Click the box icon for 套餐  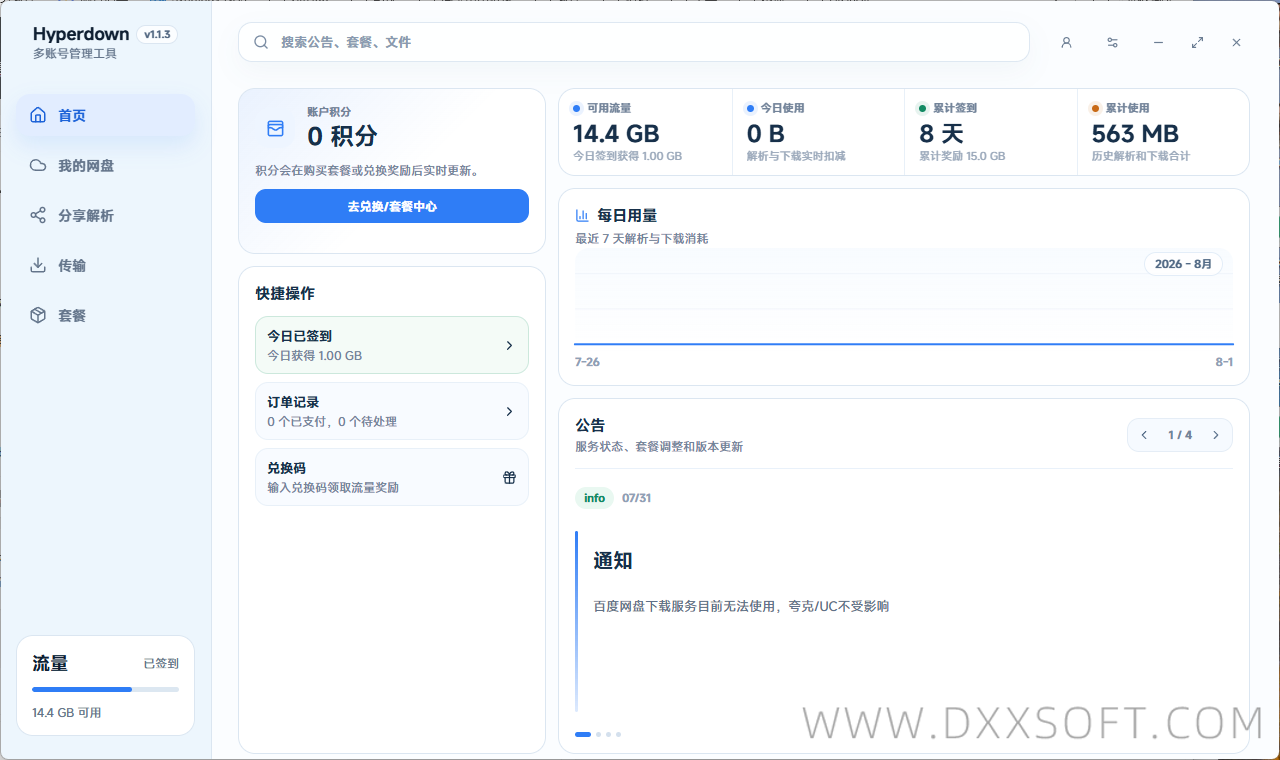[x=38, y=315]
